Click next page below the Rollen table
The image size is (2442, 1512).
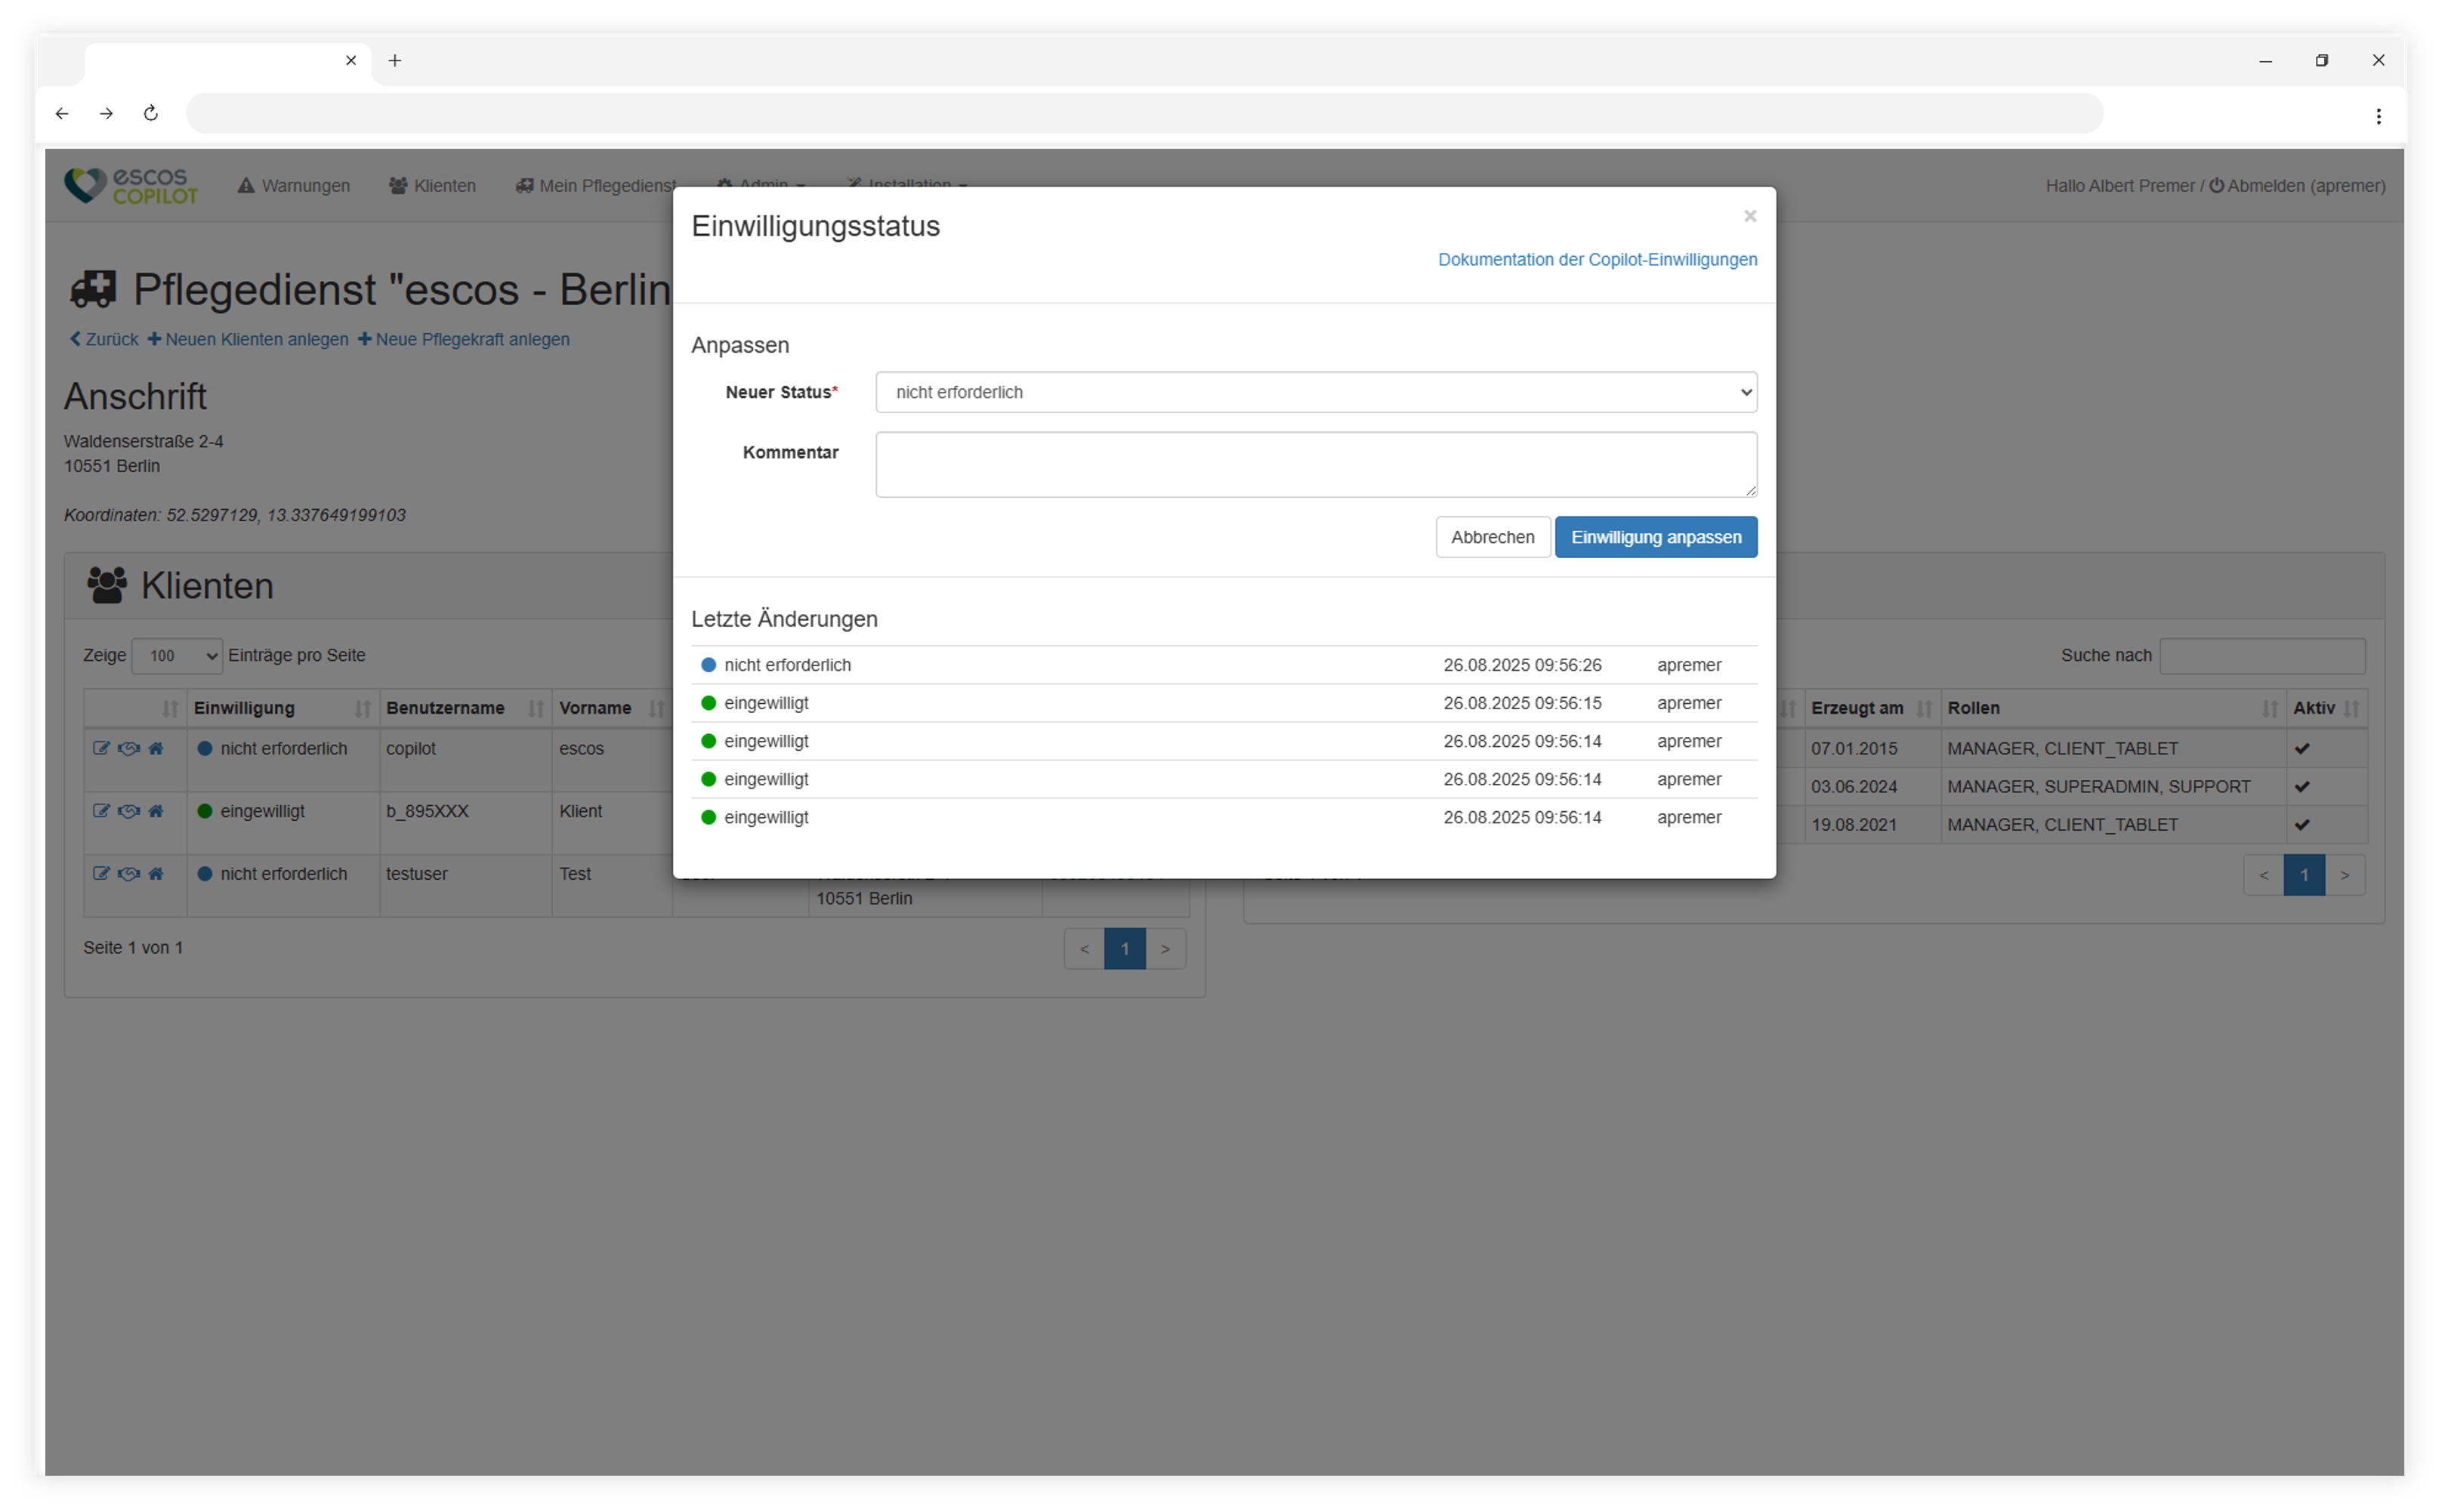tap(2345, 875)
